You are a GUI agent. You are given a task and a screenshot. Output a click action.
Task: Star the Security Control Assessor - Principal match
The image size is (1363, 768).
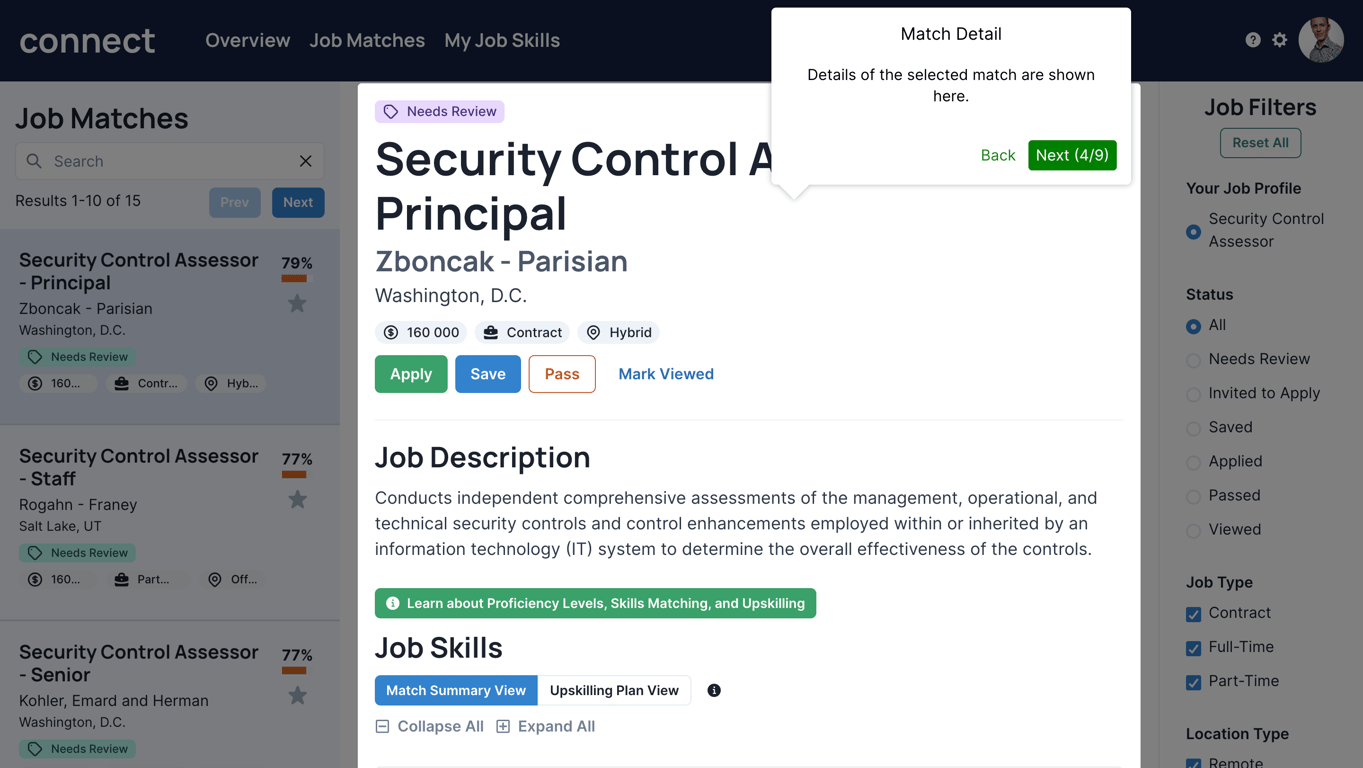[x=297, y=304]
